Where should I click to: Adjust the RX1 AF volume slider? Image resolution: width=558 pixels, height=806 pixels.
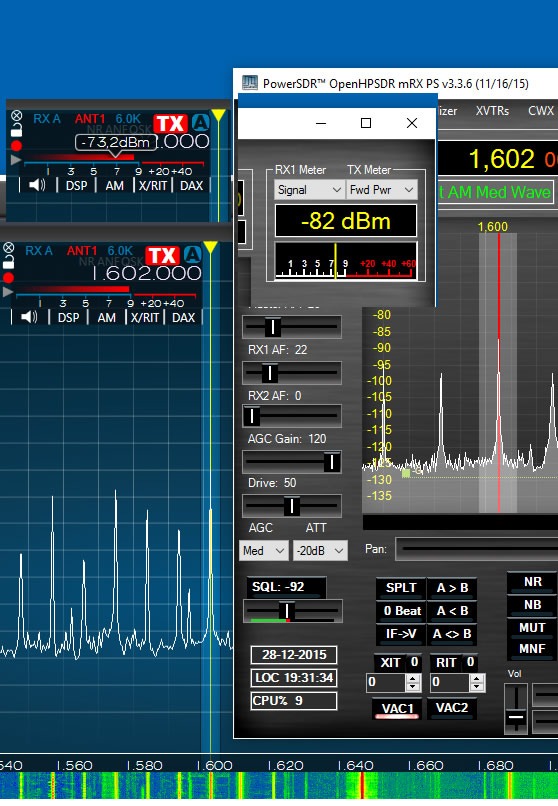click(291, 373)
